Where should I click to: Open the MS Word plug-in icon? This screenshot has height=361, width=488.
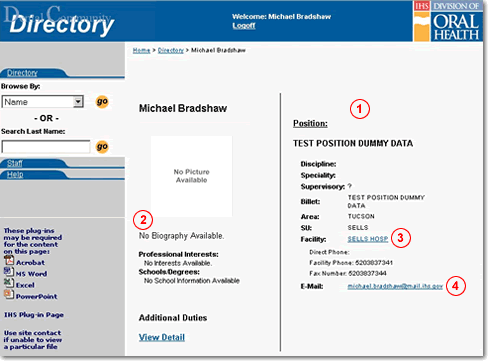point(9,272)
